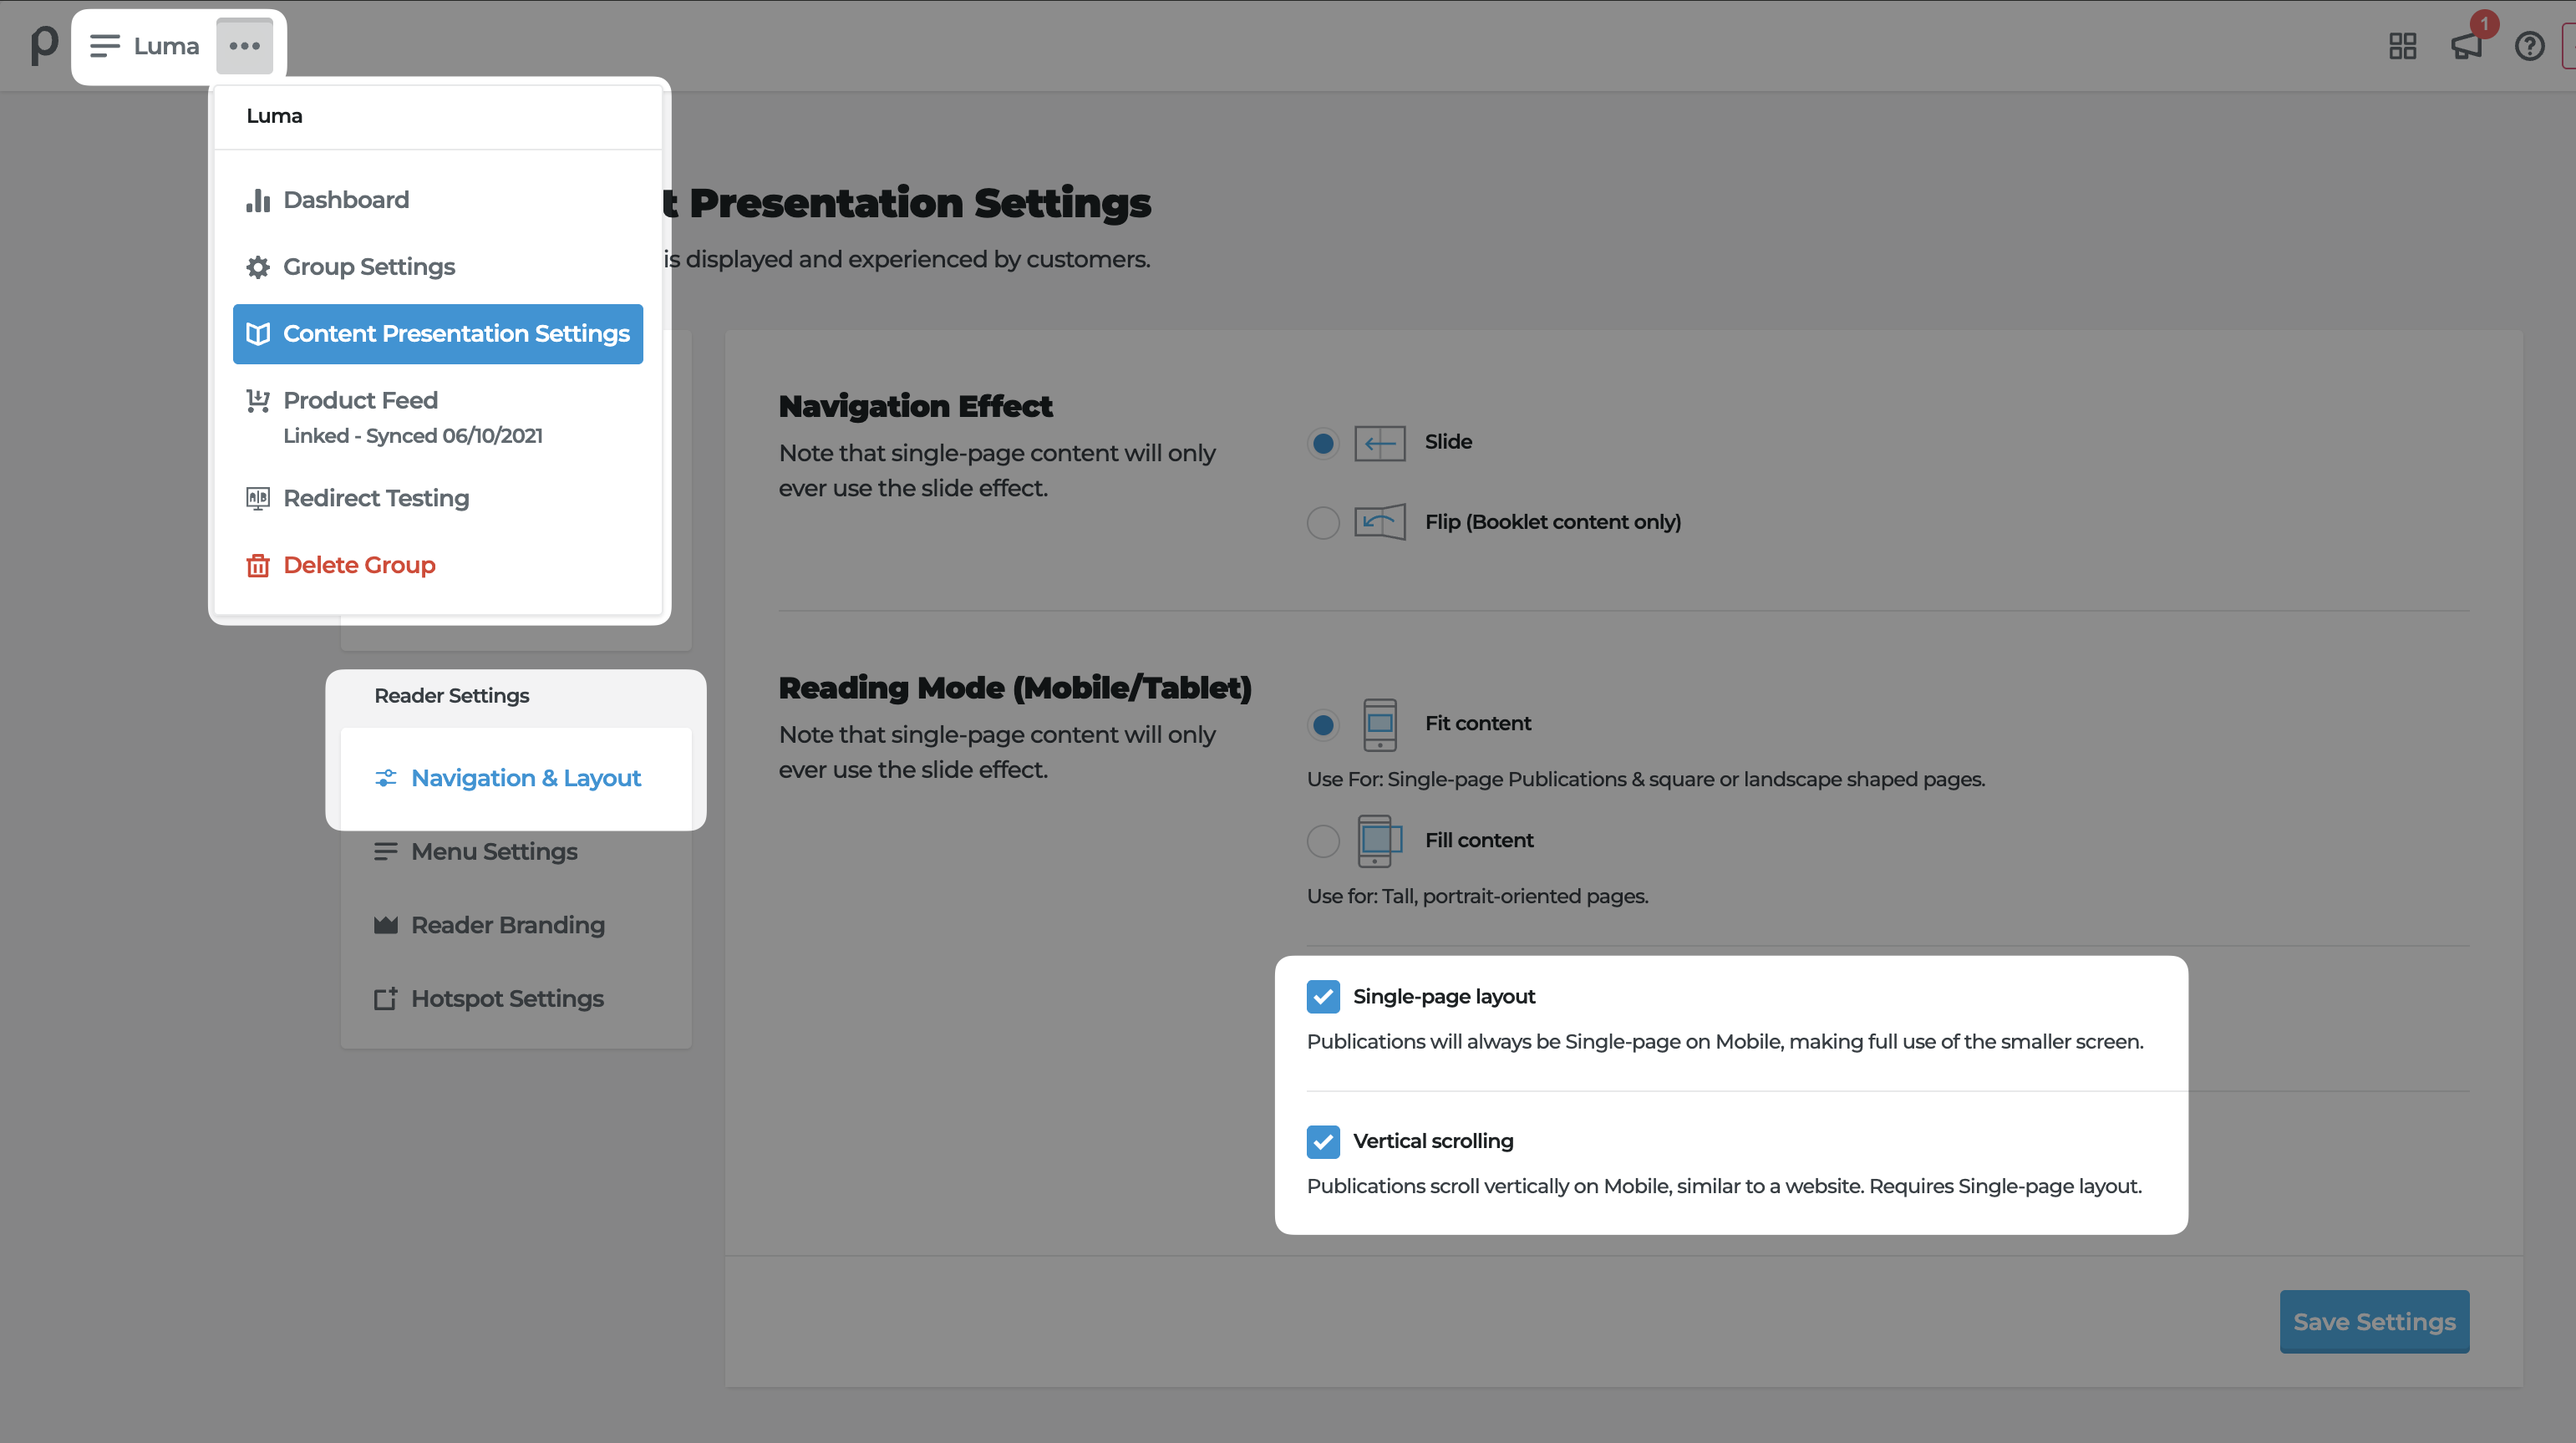This screenshot has width=2576, height=1443.
Task: Select the Flip (Booklet content only) radio
Action: (x=1323, y=522)
